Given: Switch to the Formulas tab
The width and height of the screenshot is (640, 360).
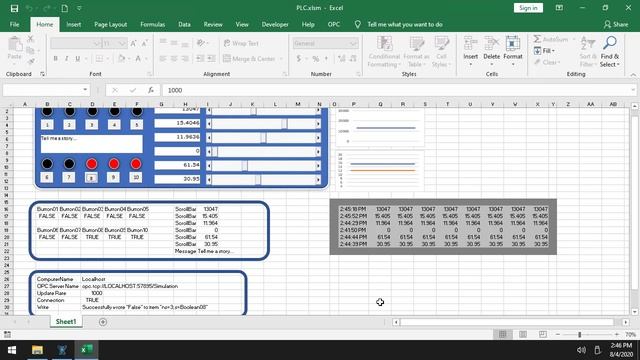Looking at the screenshot, I should tap(153, 24).
